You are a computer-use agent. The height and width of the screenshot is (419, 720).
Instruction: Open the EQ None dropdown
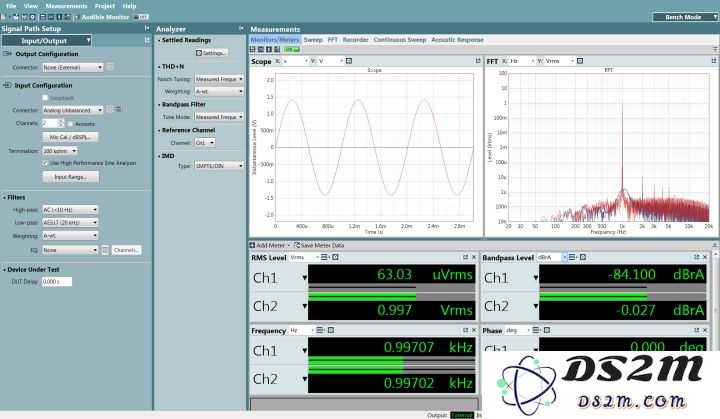pyautogui.click(x=70, y=250)
